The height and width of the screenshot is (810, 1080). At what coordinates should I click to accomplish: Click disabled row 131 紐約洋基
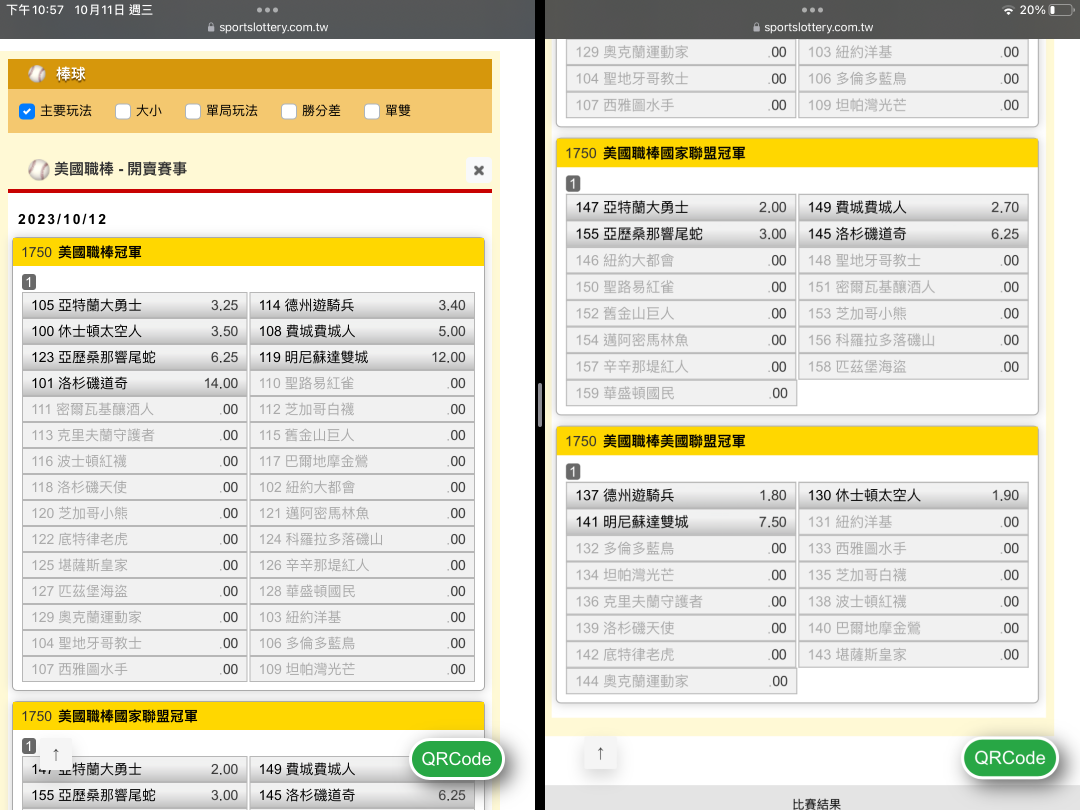[x=913, y=522]
